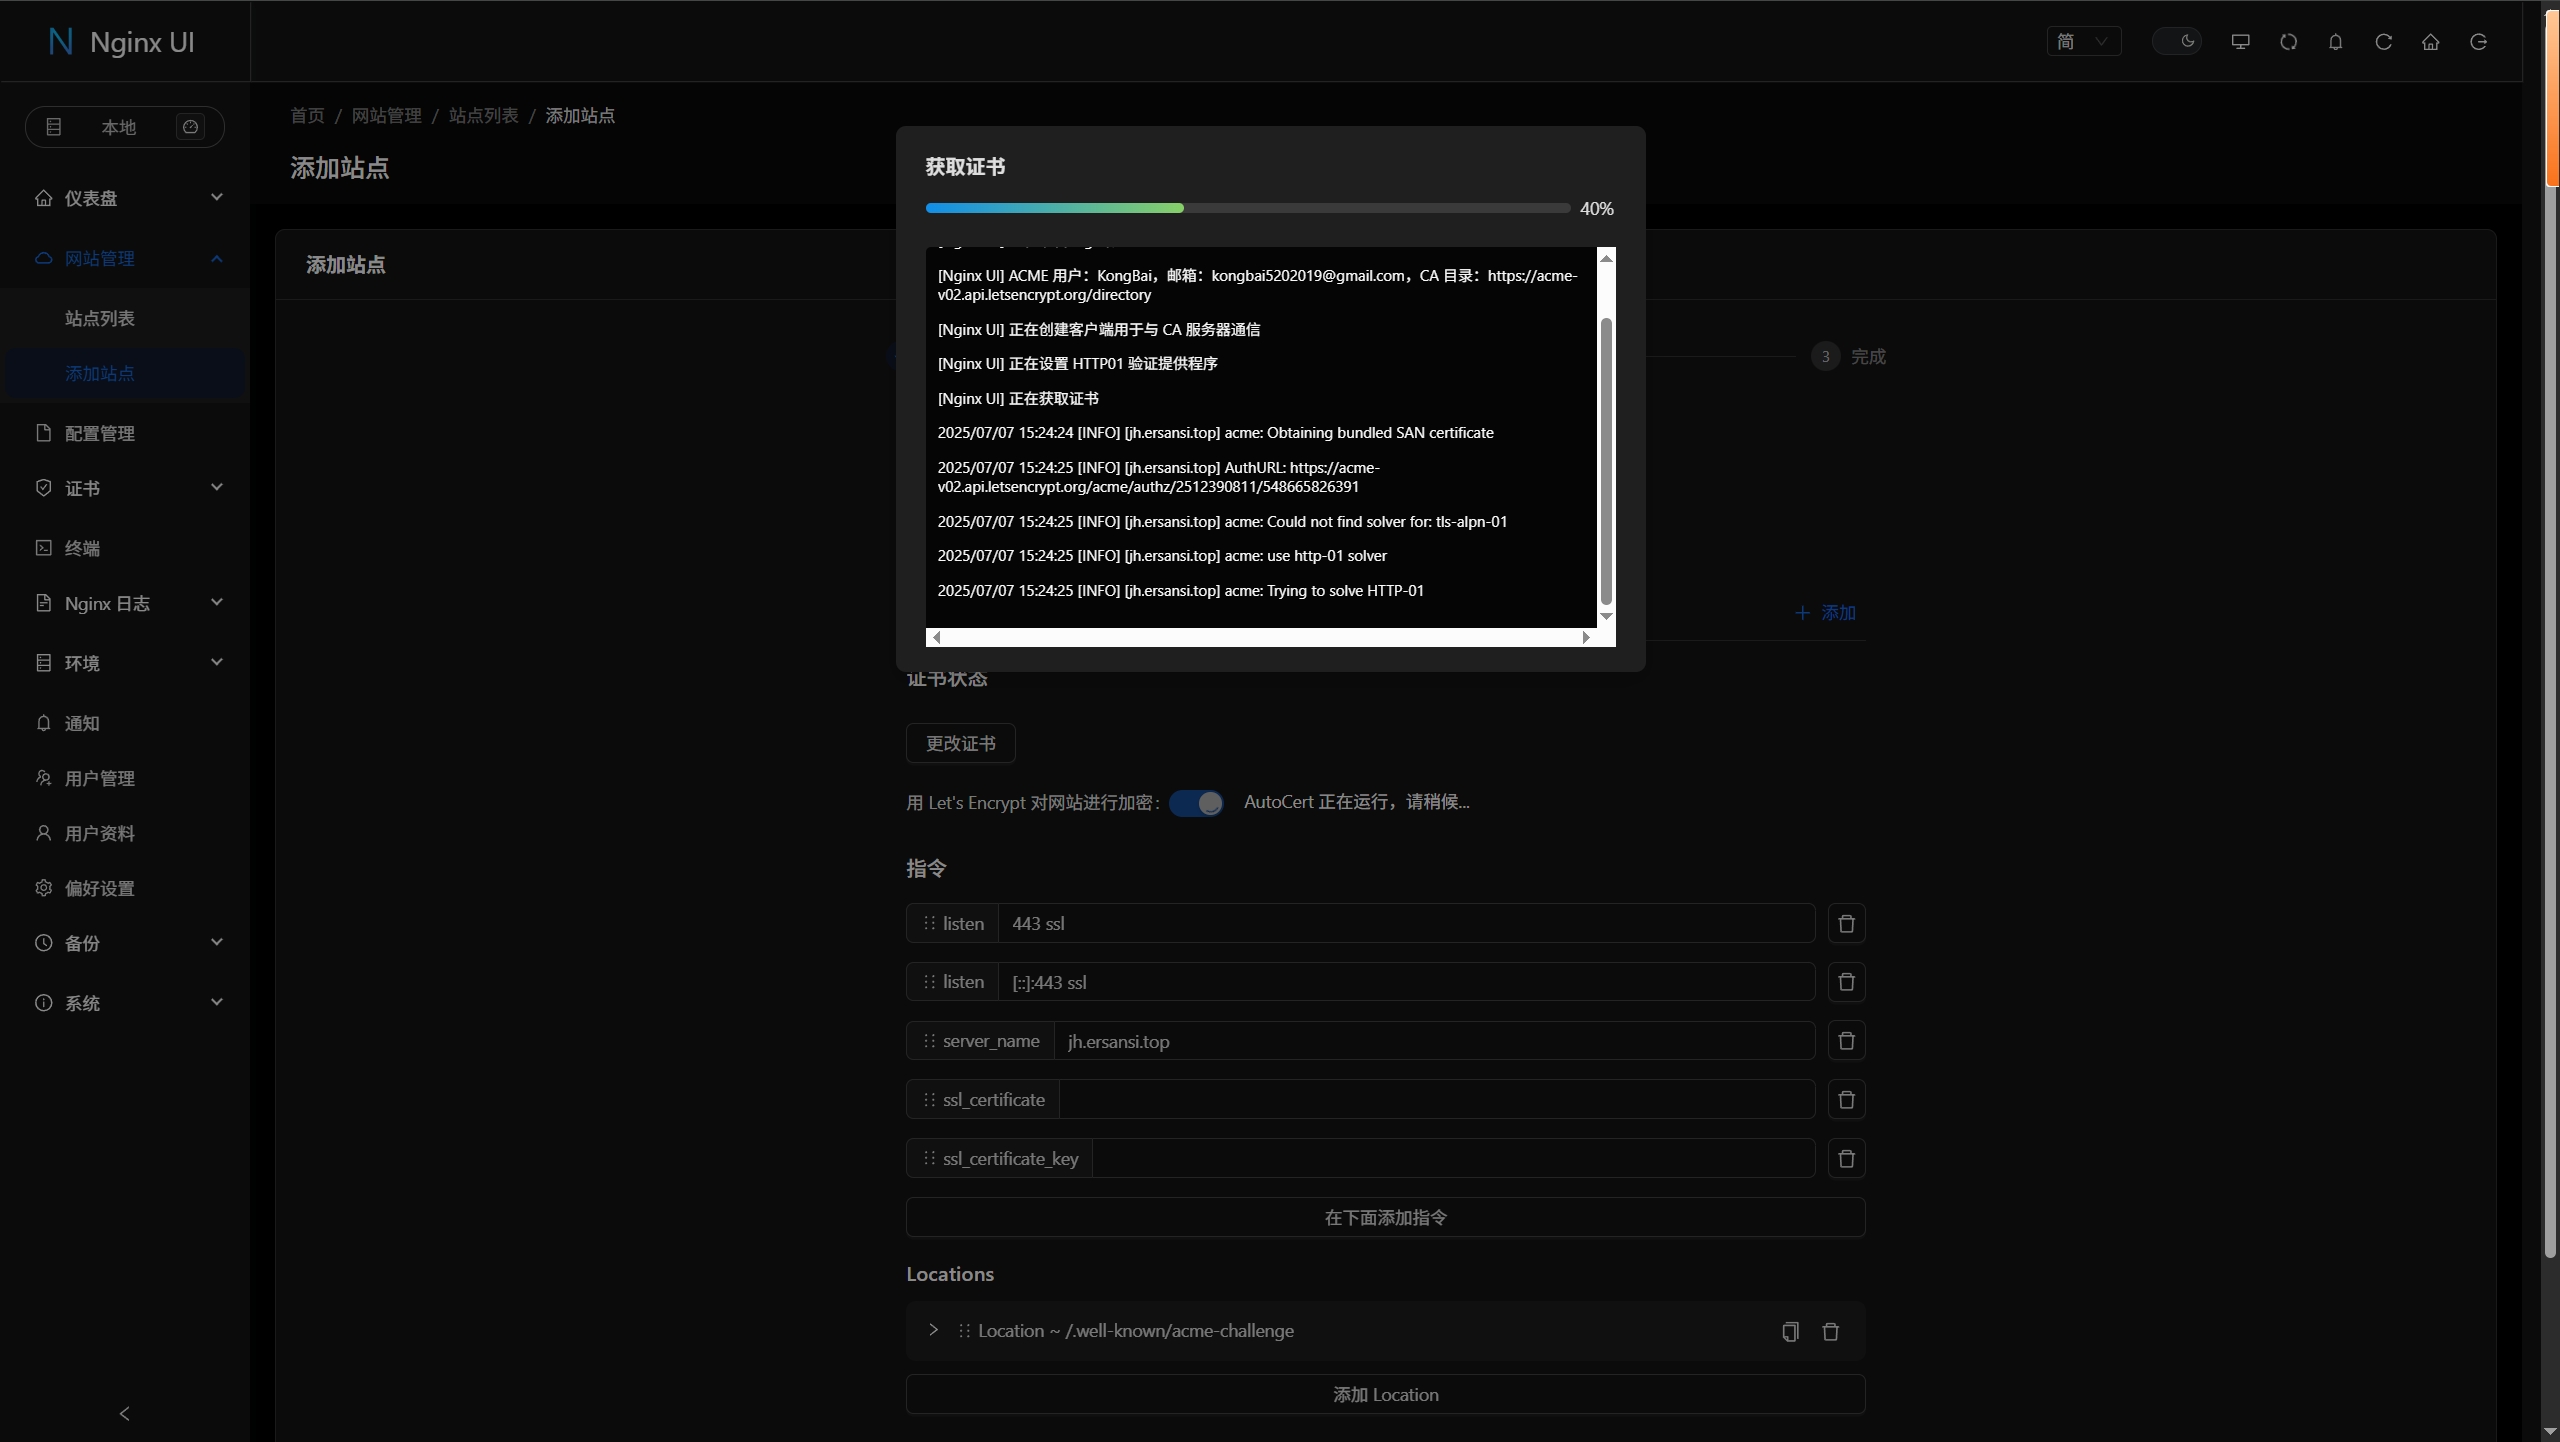
Task: Expand the 仪表盘 menu chevron
Action: tap(217, 197)
